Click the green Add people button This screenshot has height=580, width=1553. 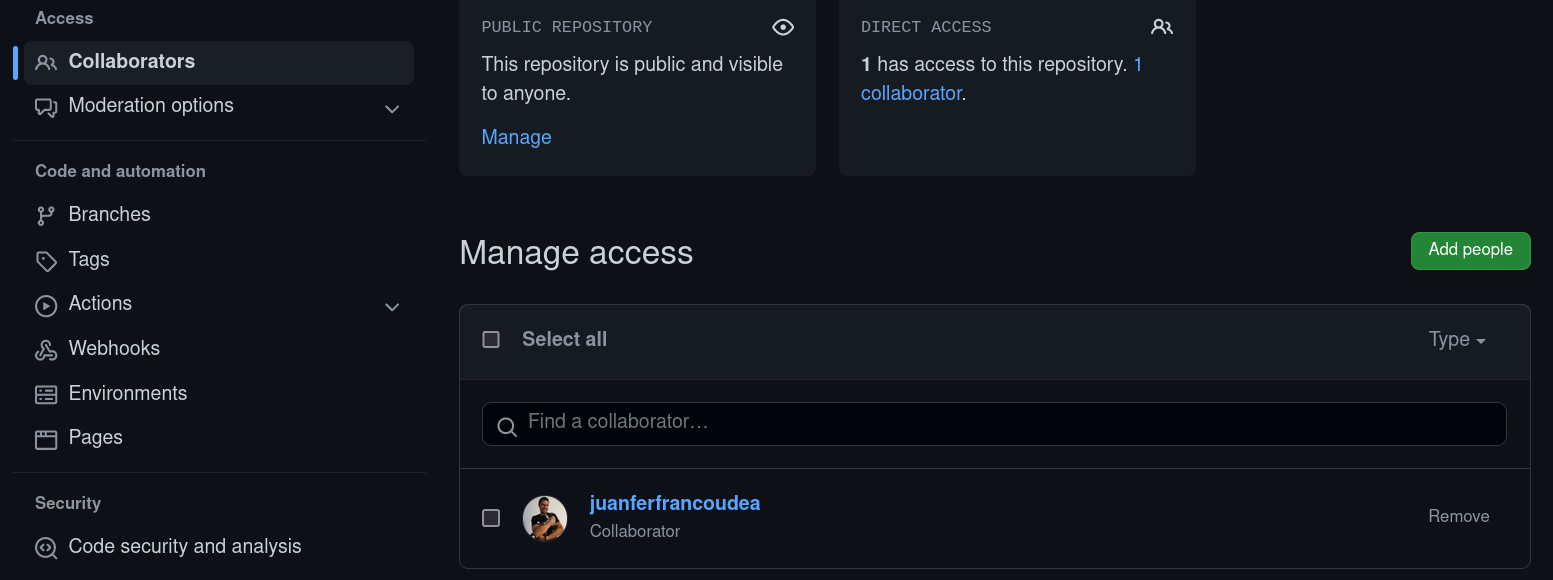(x=1470, y=251)
